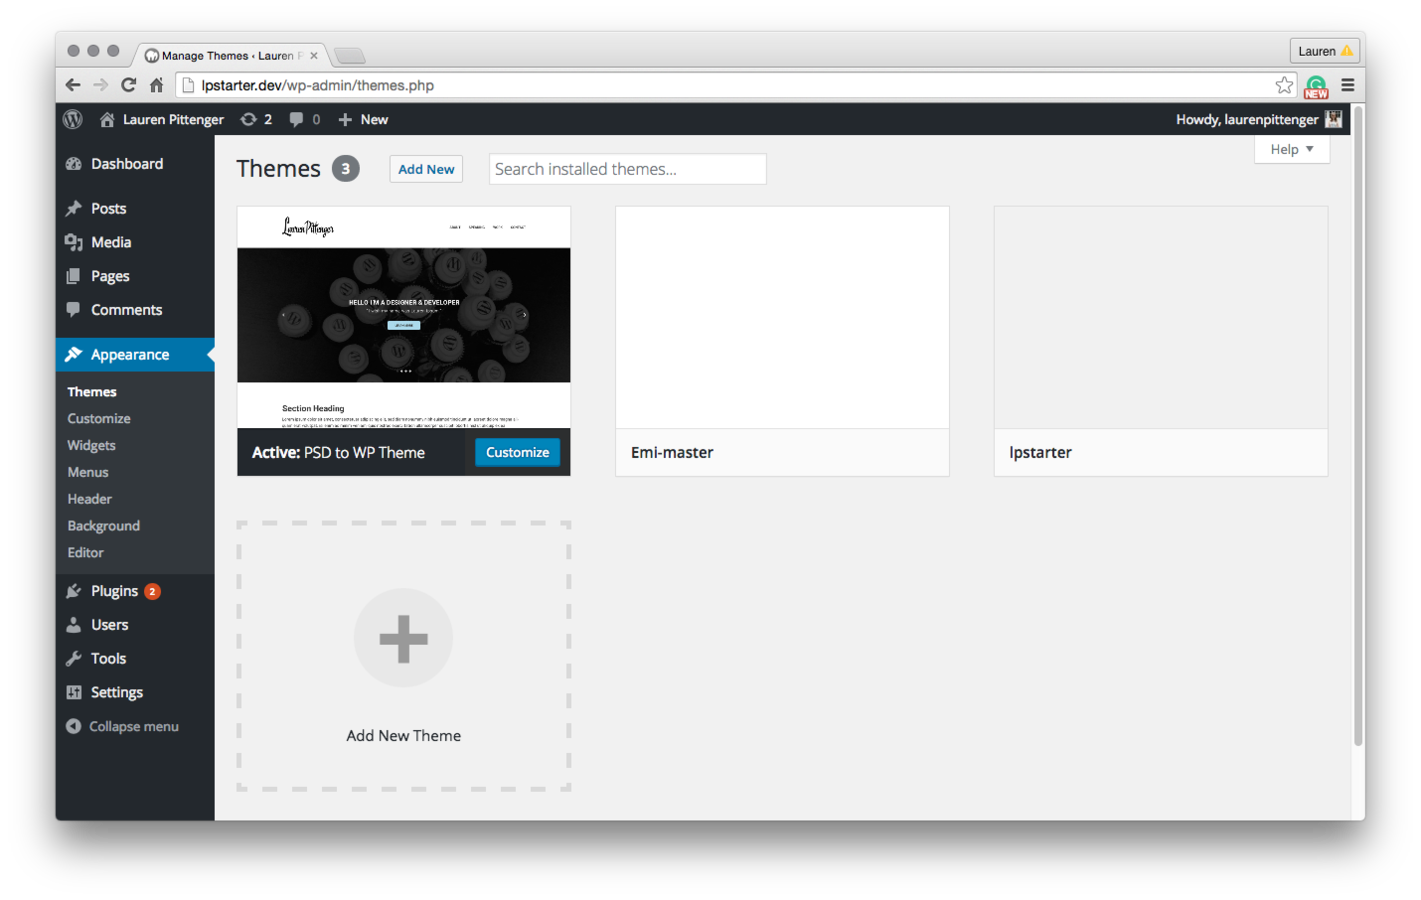Click the New label in admin bar
Screen dimensions: 1421x900
[x=374, y=119]
